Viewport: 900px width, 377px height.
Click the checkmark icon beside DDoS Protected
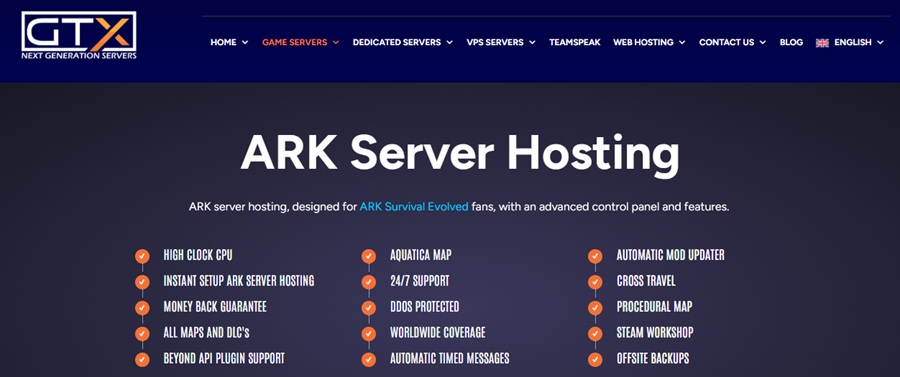368,308
